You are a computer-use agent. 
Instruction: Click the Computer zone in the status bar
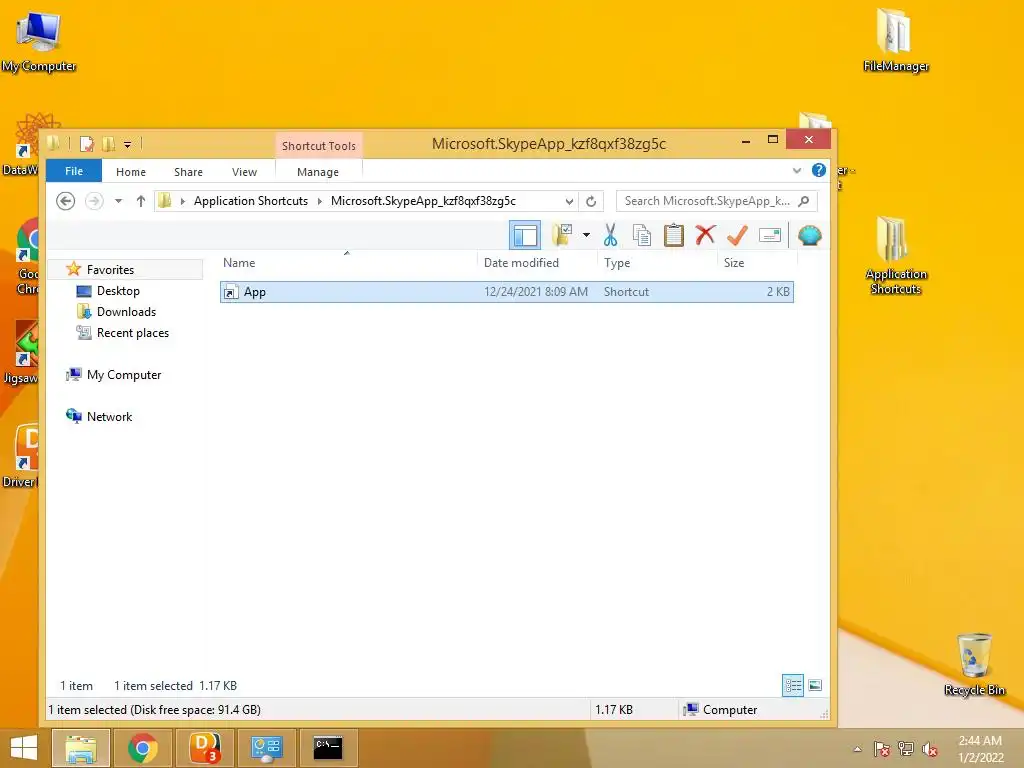(721, 709)
